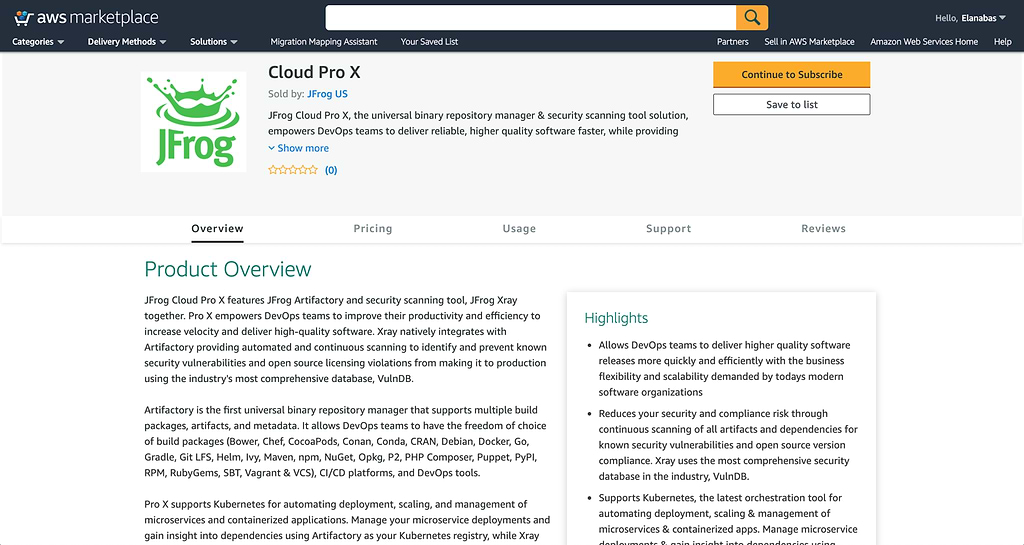Open Sell in AWS Marketplace
Image resolution: width=1024 pixels, height=545 pixels.
[x=809, y=42]
